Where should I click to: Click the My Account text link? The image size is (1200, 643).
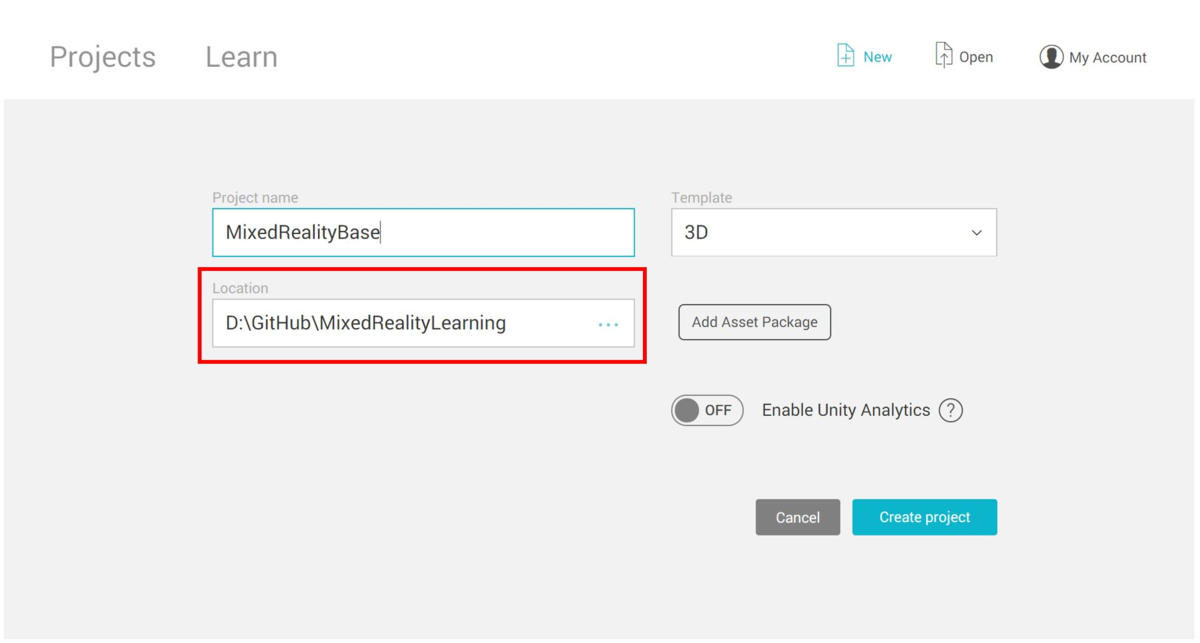coord(1108,58)
